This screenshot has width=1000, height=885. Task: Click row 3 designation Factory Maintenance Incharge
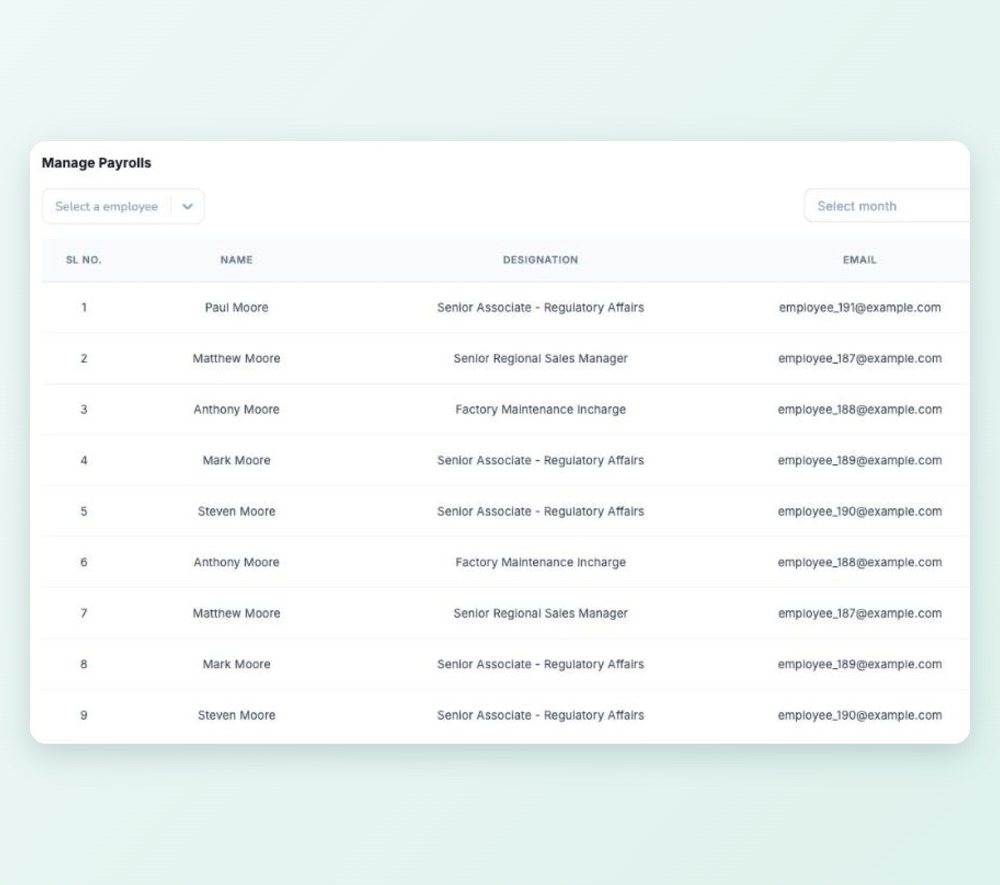pyautogui.click(x=540, y=409)
